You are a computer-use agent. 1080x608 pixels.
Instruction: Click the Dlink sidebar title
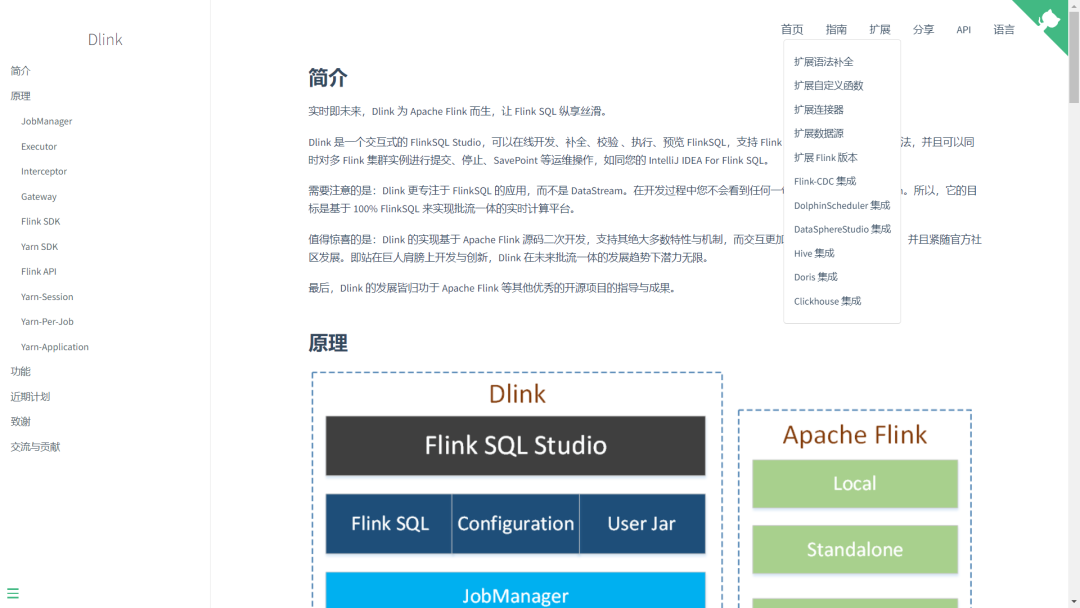pyautogui.click(x=105, y=39)
